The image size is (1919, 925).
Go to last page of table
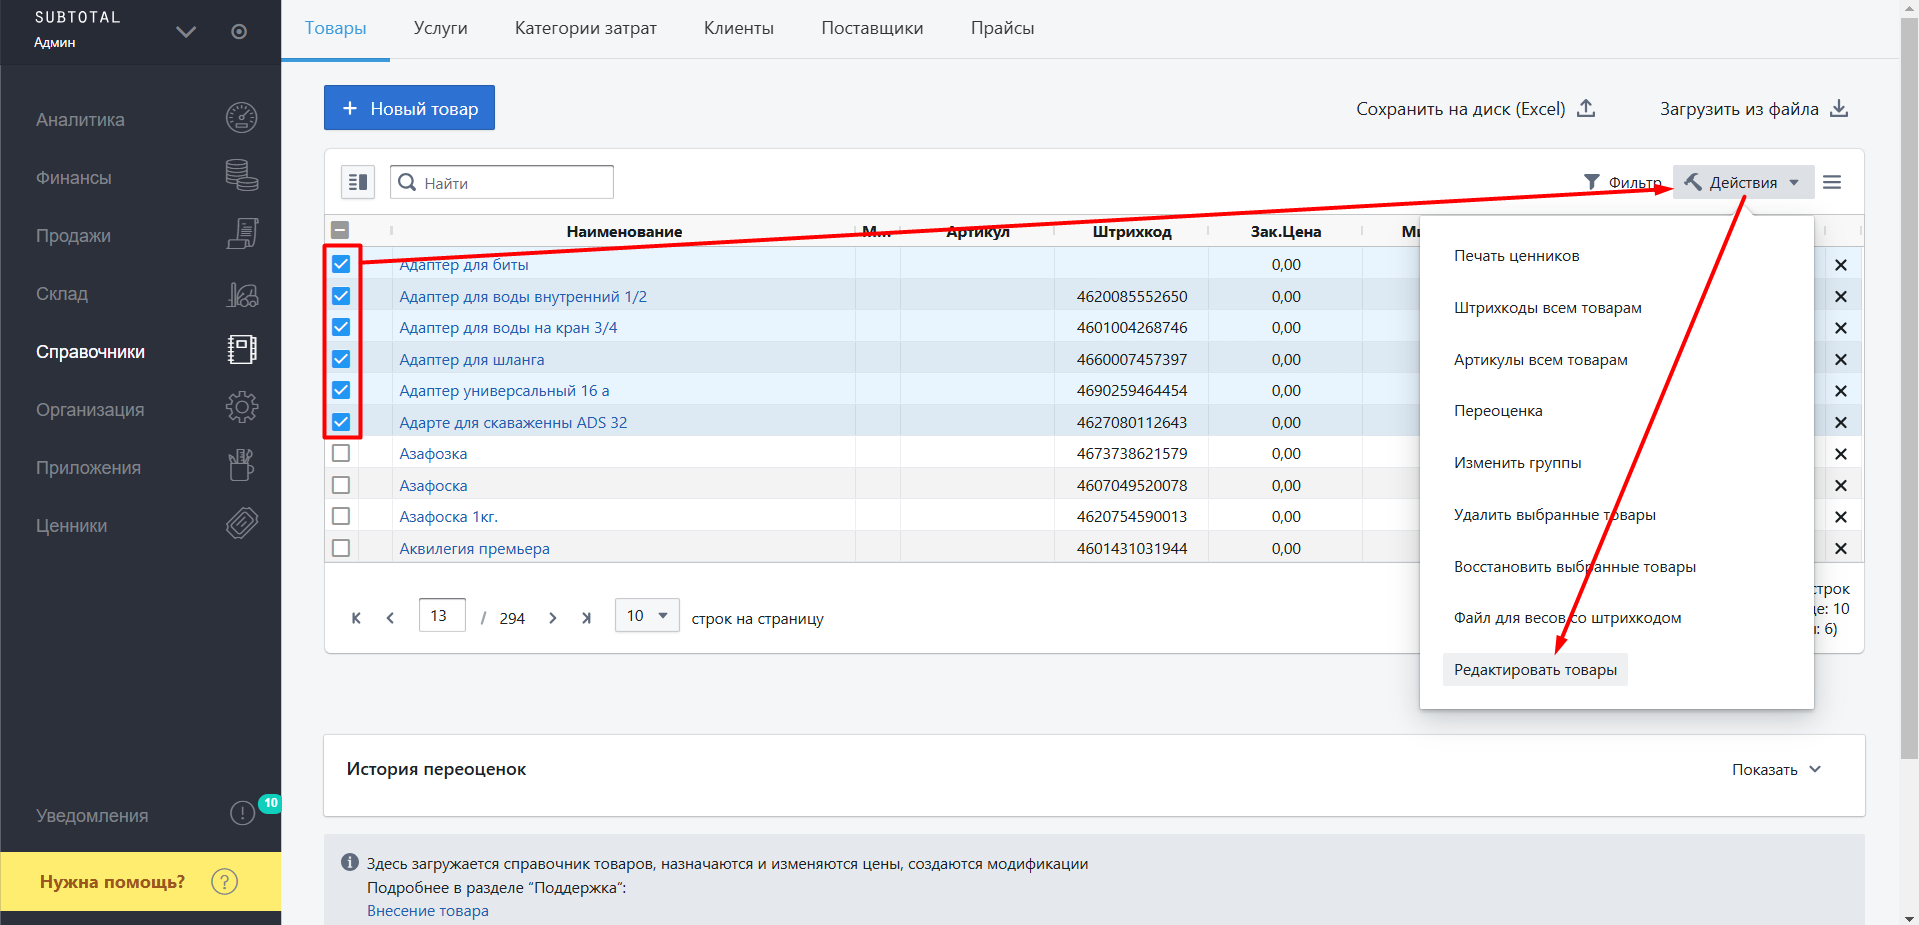(x=586, y=618)
